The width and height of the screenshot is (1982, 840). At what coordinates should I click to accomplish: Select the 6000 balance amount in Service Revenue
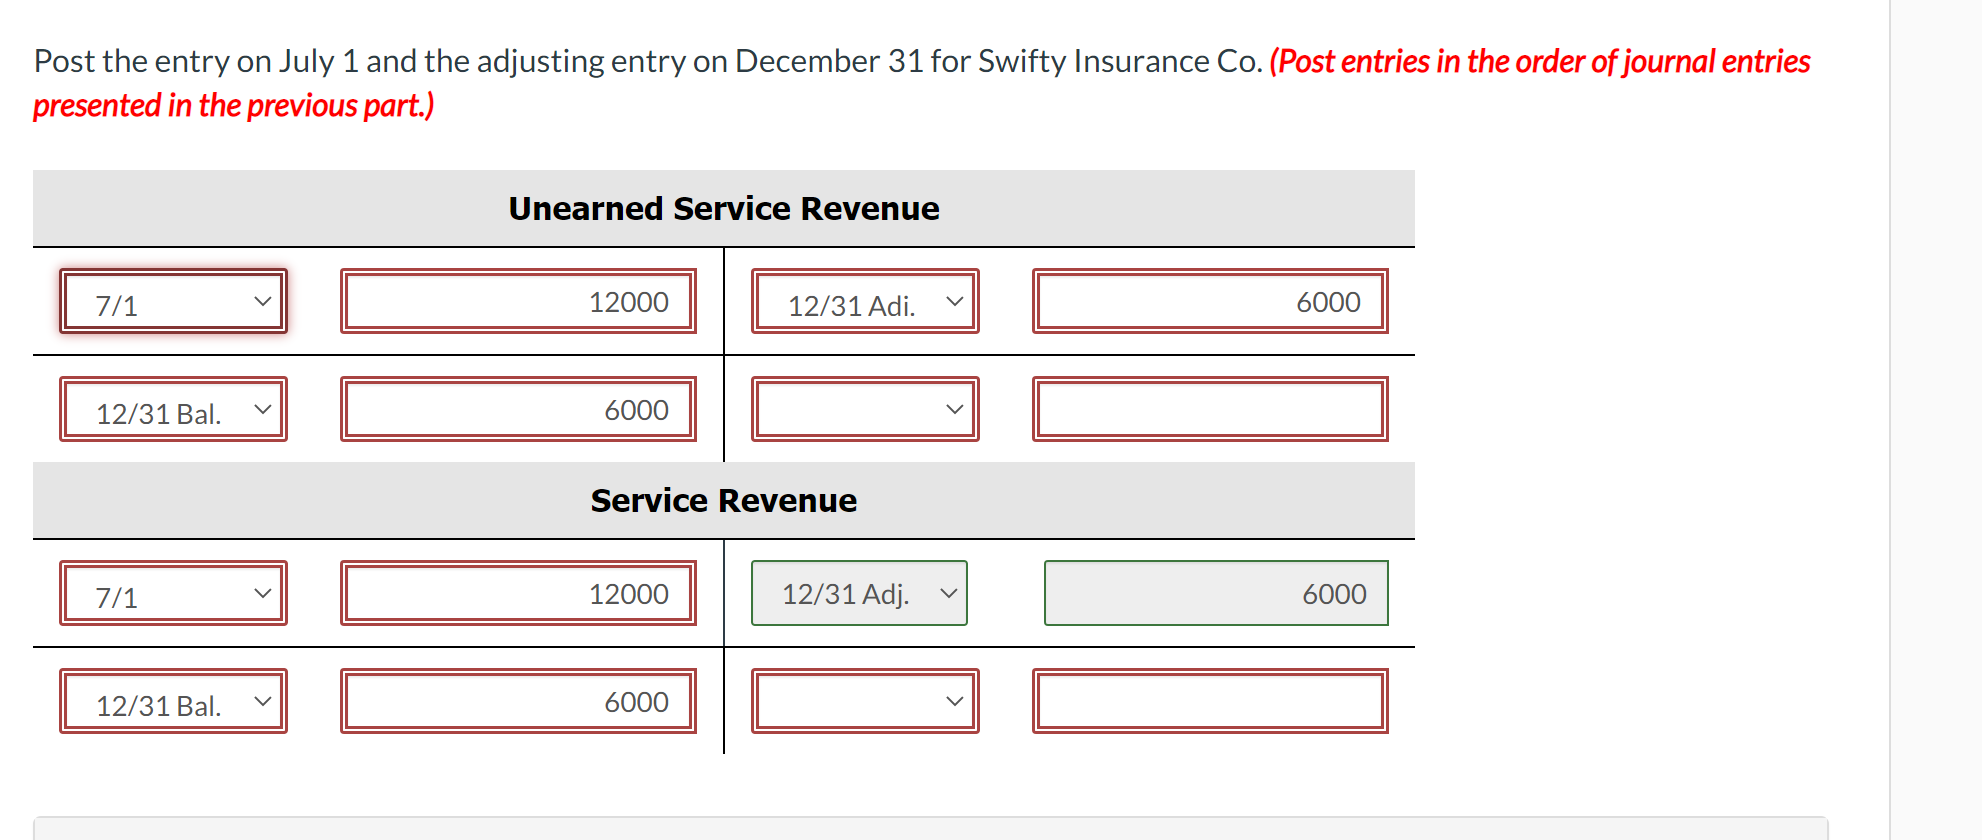[517, 701]
